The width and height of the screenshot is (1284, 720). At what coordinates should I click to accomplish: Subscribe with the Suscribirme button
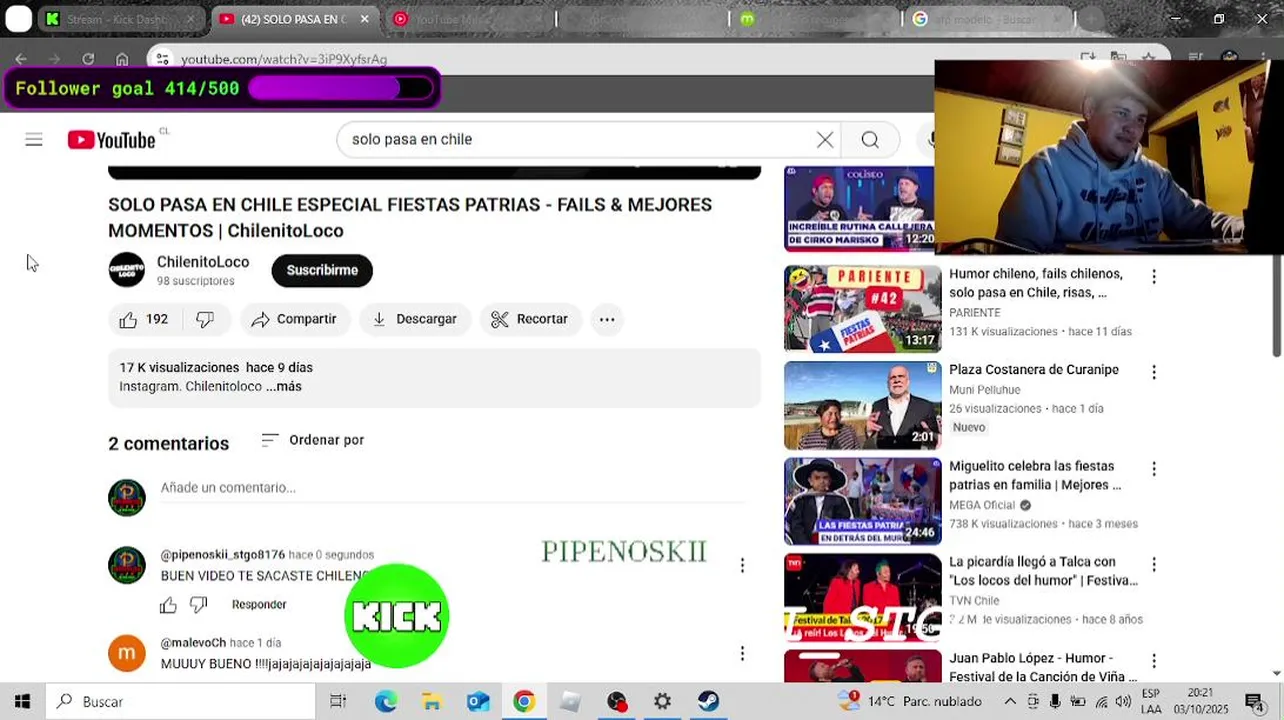(x=322, y=270)
